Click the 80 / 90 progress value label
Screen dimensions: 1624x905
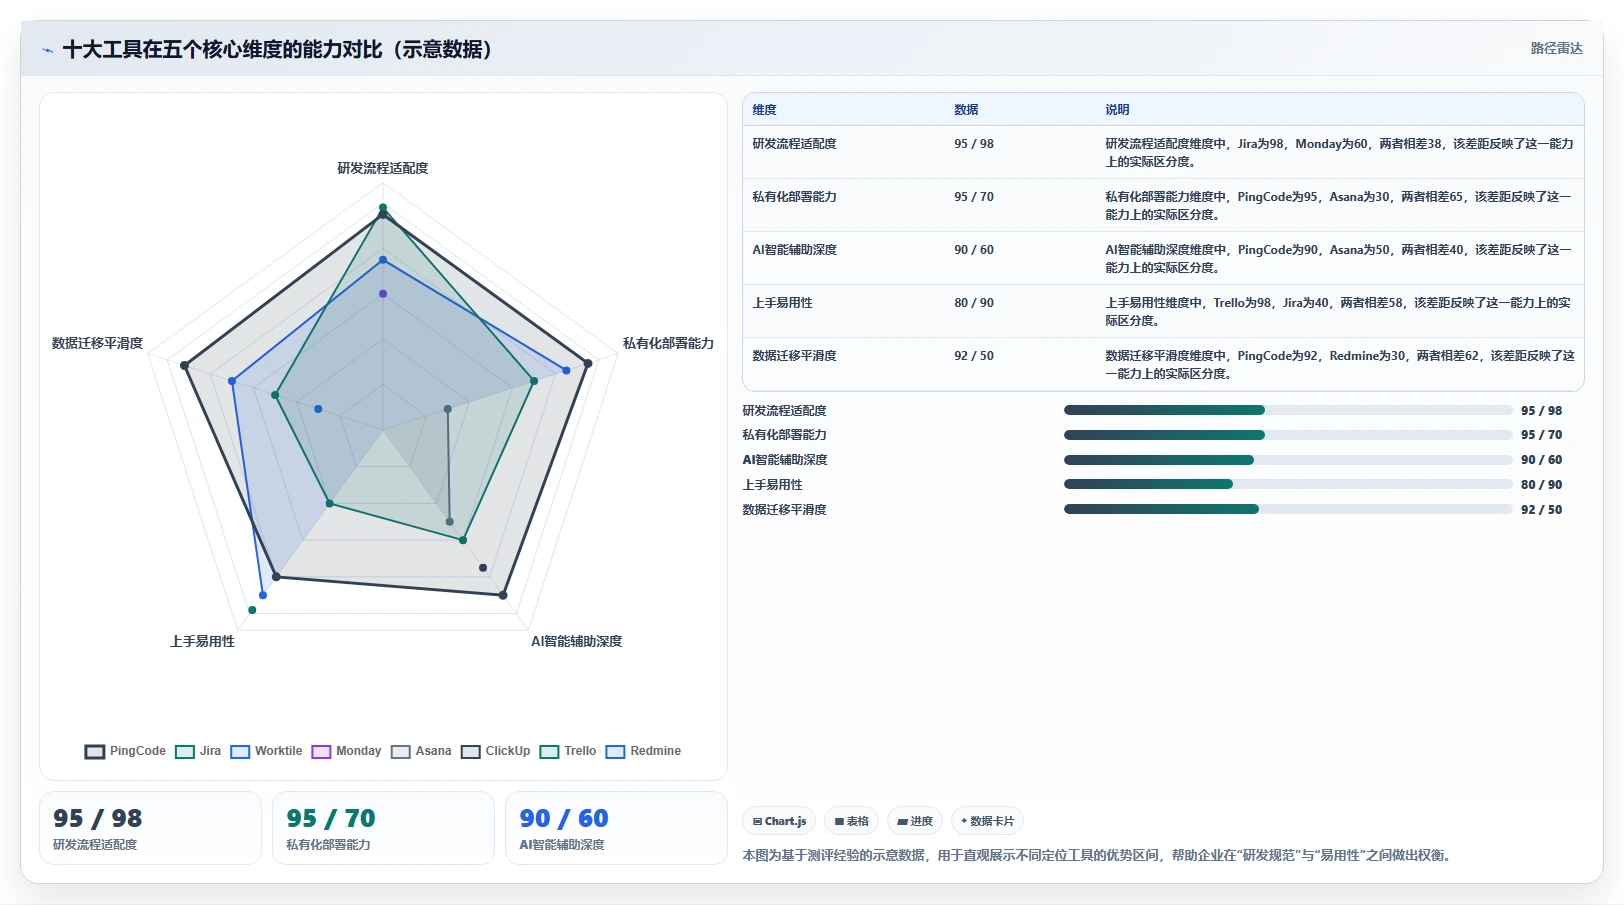pos(1541,485)
